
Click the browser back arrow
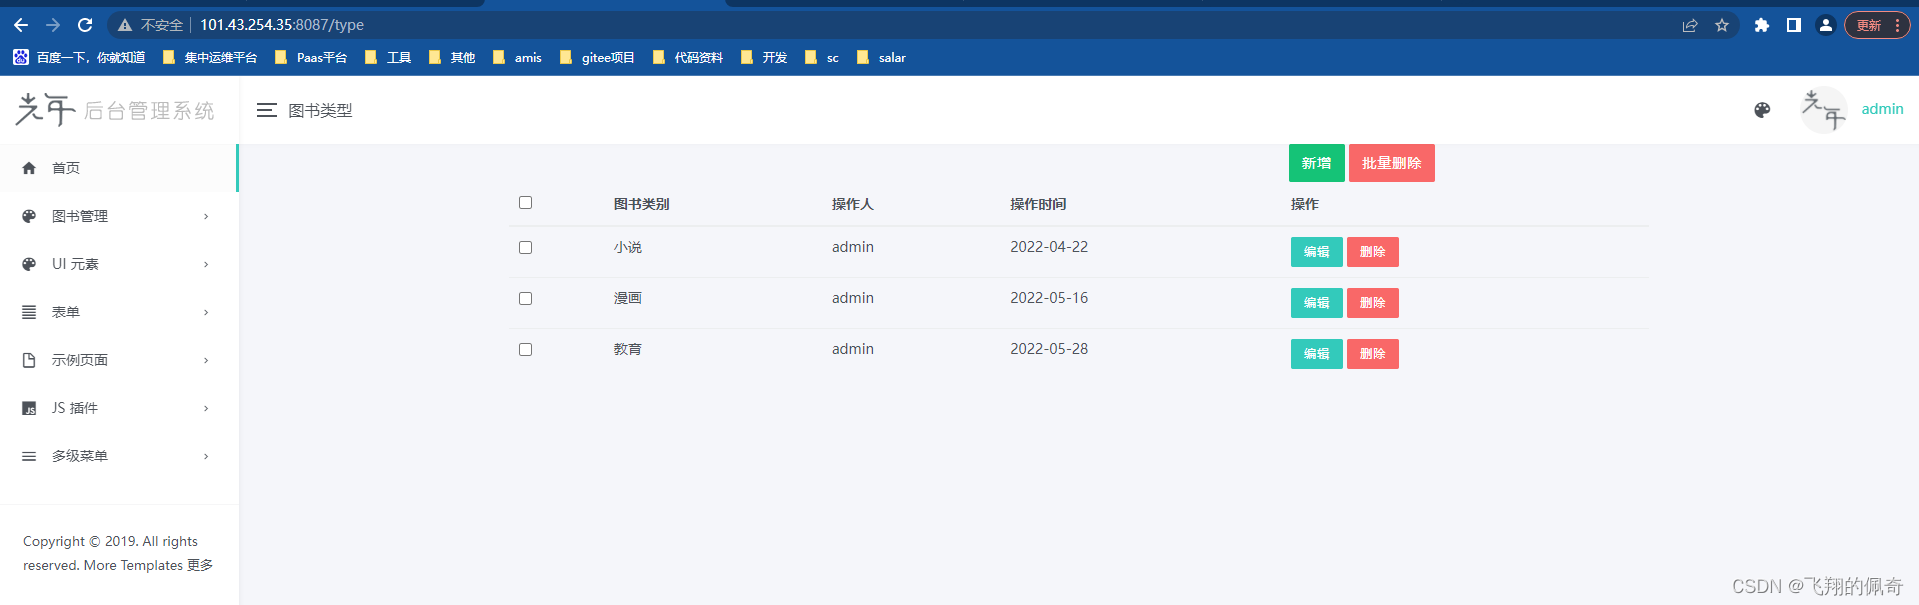(21, 25)
